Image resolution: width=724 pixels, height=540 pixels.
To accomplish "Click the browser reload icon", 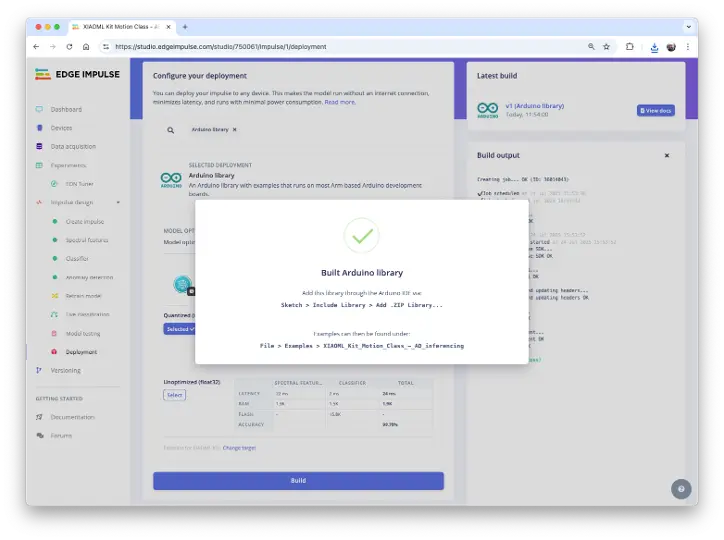I will pos(69,46).
